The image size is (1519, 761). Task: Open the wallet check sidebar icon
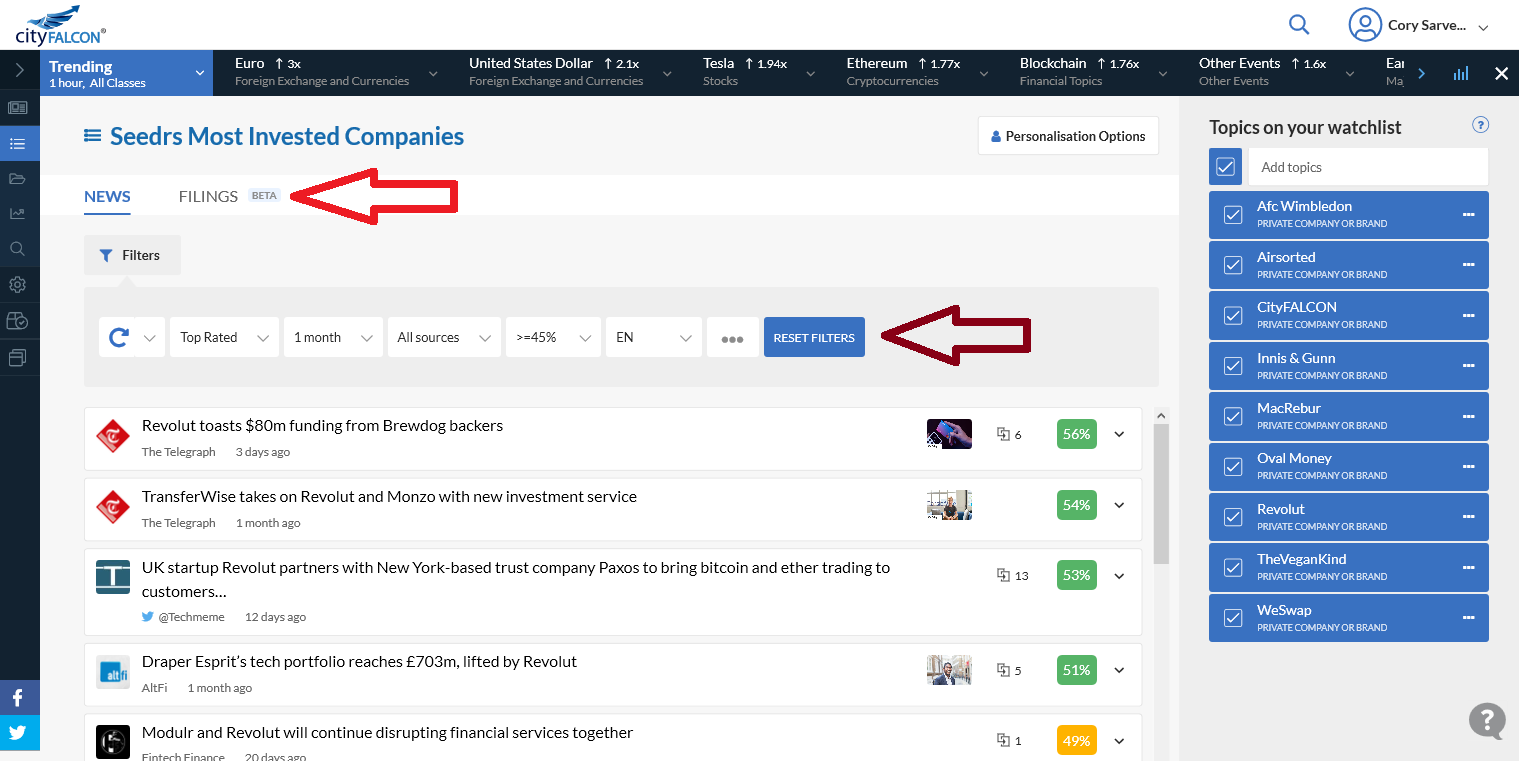click(18, 321)
